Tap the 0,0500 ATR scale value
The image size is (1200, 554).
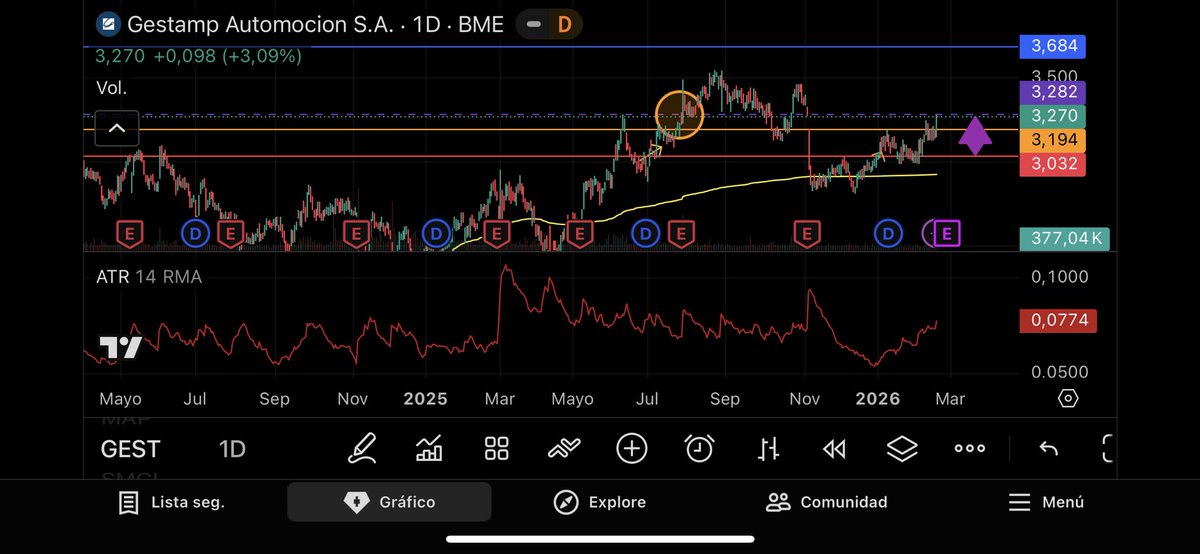[1060, 372]
